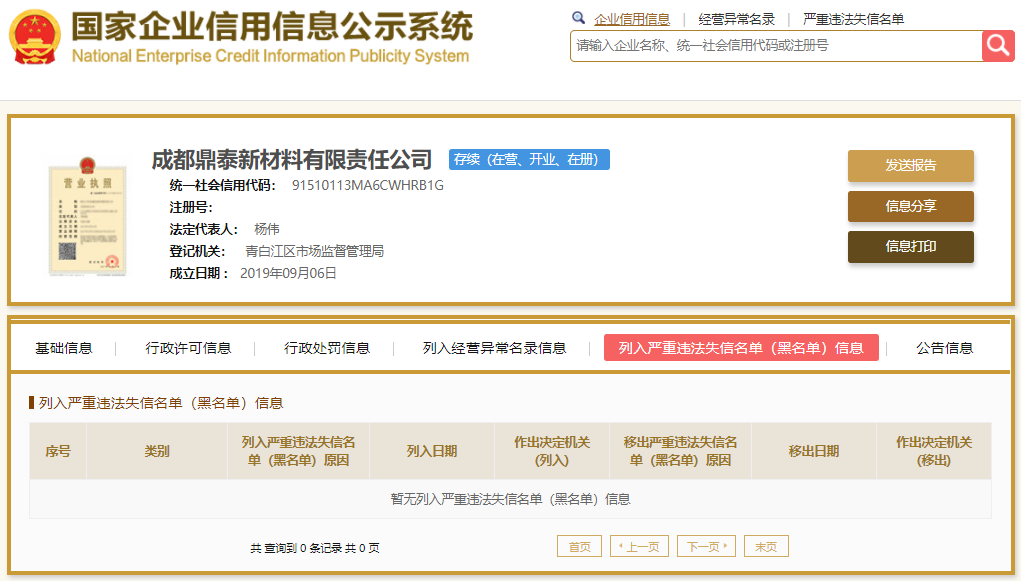The height and width of the screenshot is (581, 1021).
Task: Click the 共查询到 0 条记录 共 0 页 summary
Action: [315, 548]
